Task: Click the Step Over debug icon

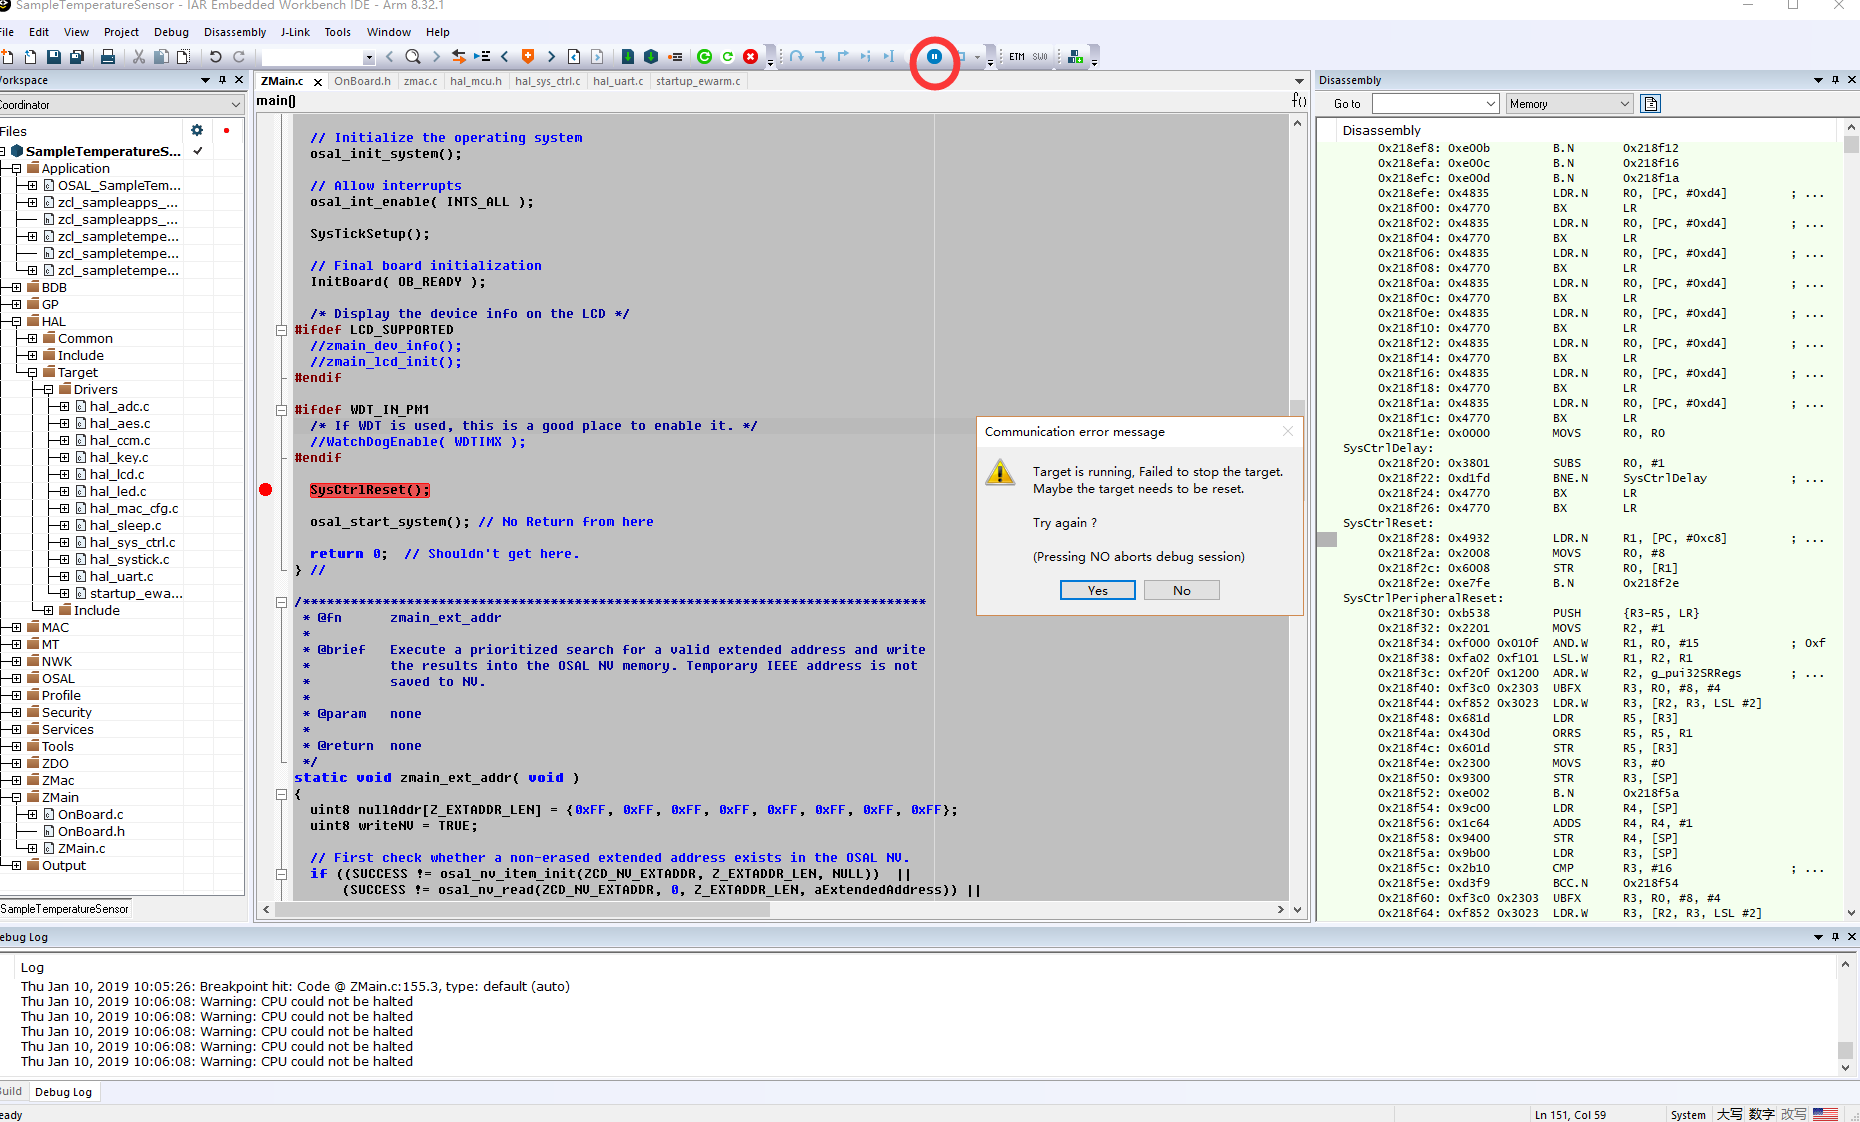Action: 796,57
